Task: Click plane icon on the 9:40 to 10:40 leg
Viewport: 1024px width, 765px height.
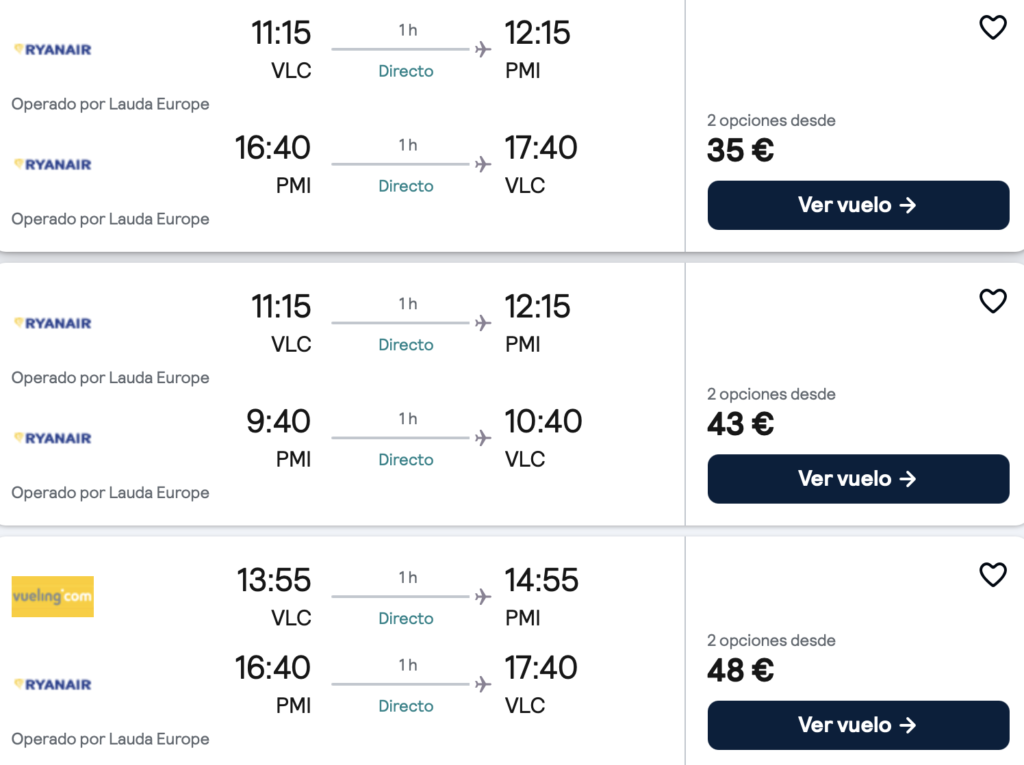Action: [483, 438]
